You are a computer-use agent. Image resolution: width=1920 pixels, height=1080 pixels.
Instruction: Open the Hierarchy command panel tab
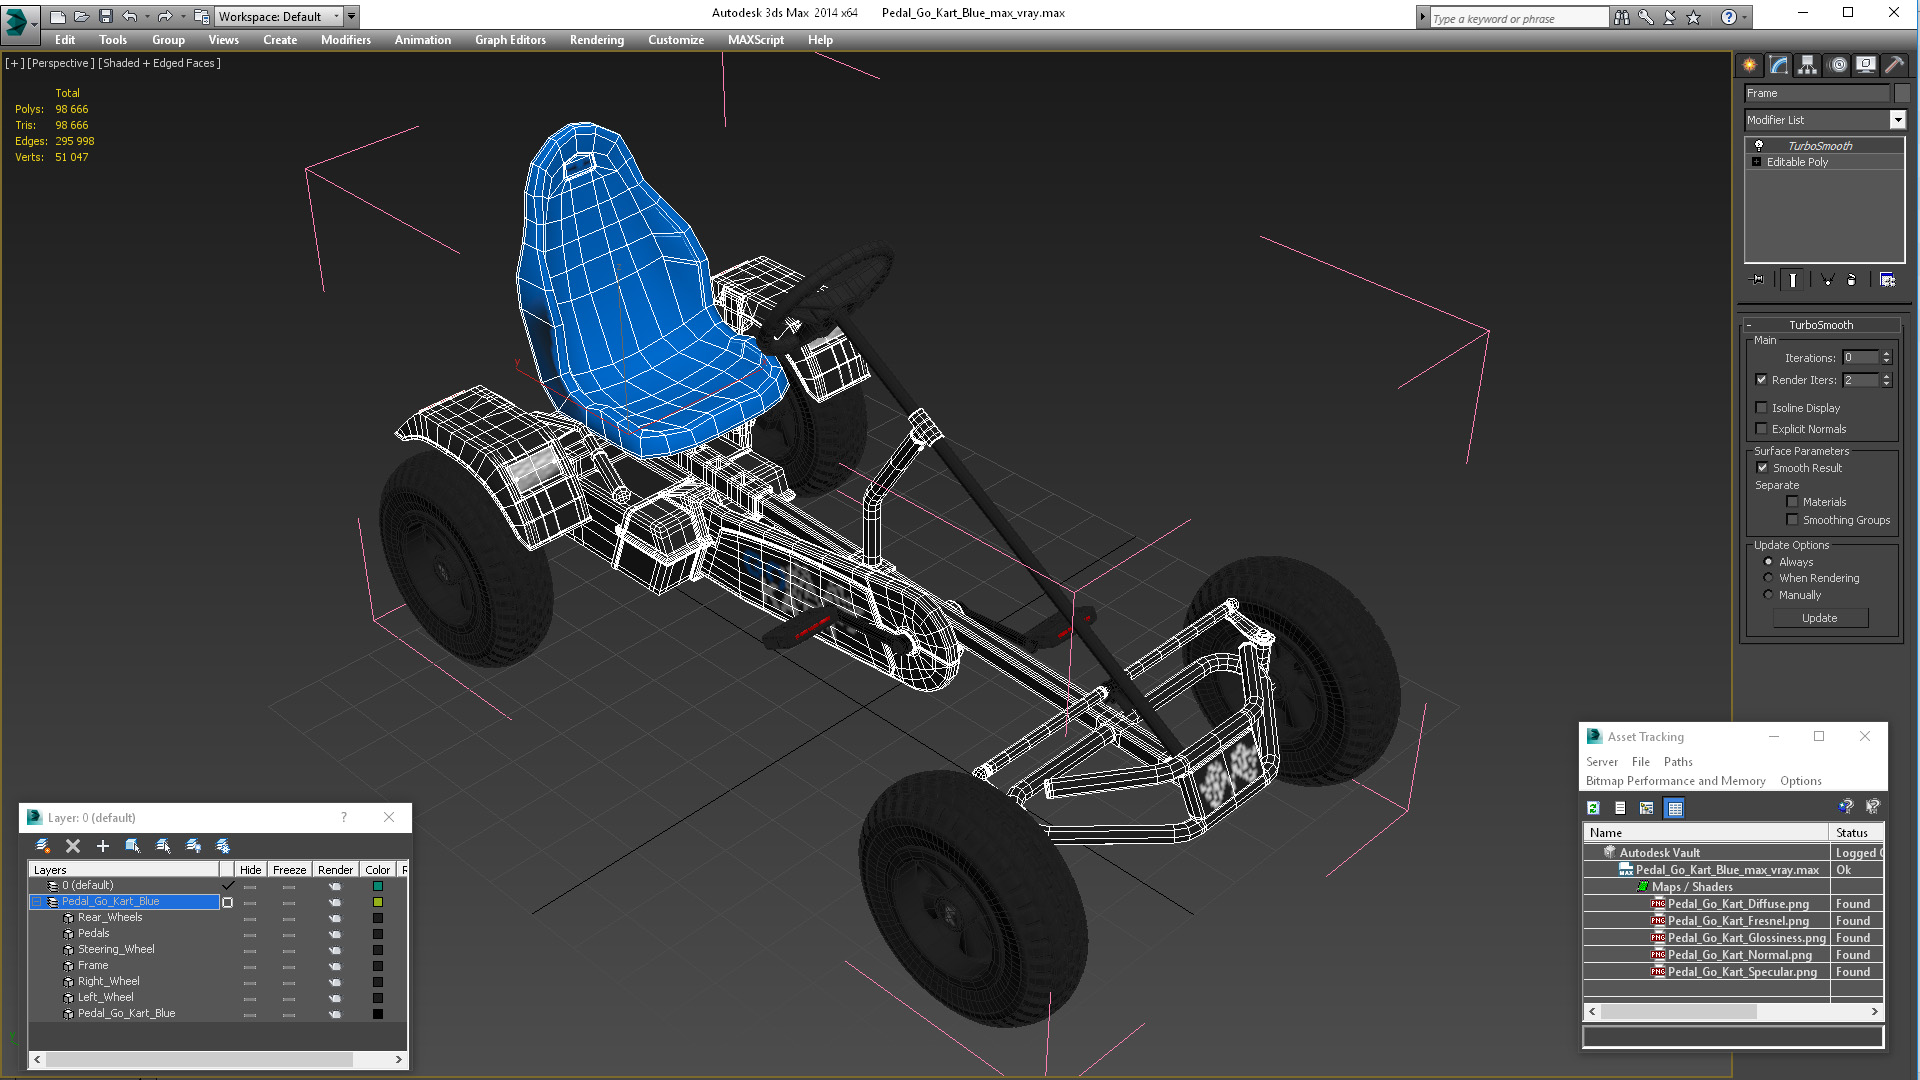click(1807, 65)
